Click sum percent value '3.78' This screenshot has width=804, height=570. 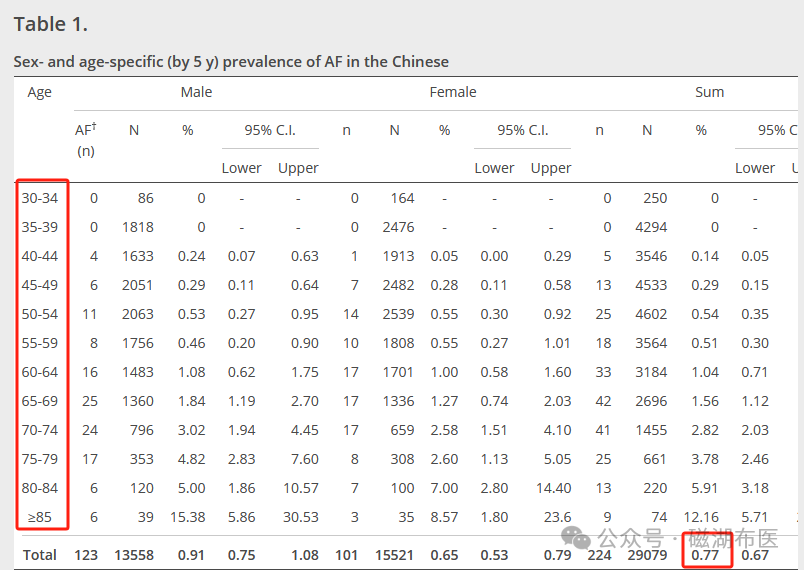coord(705,459)
